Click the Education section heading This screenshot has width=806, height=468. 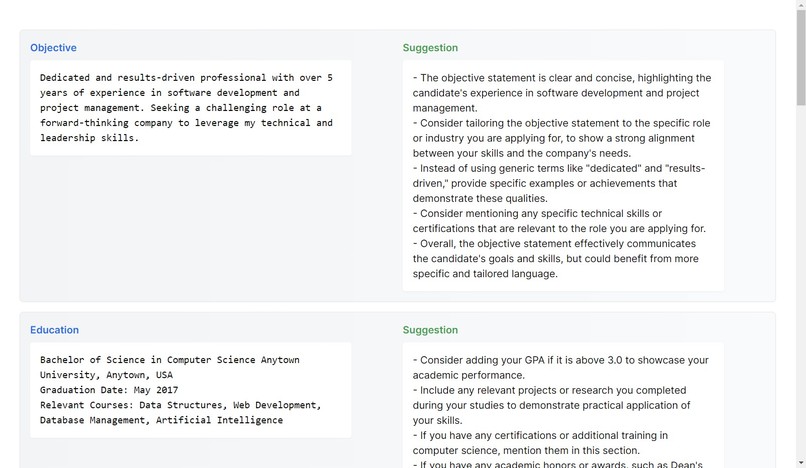(54, 330)
